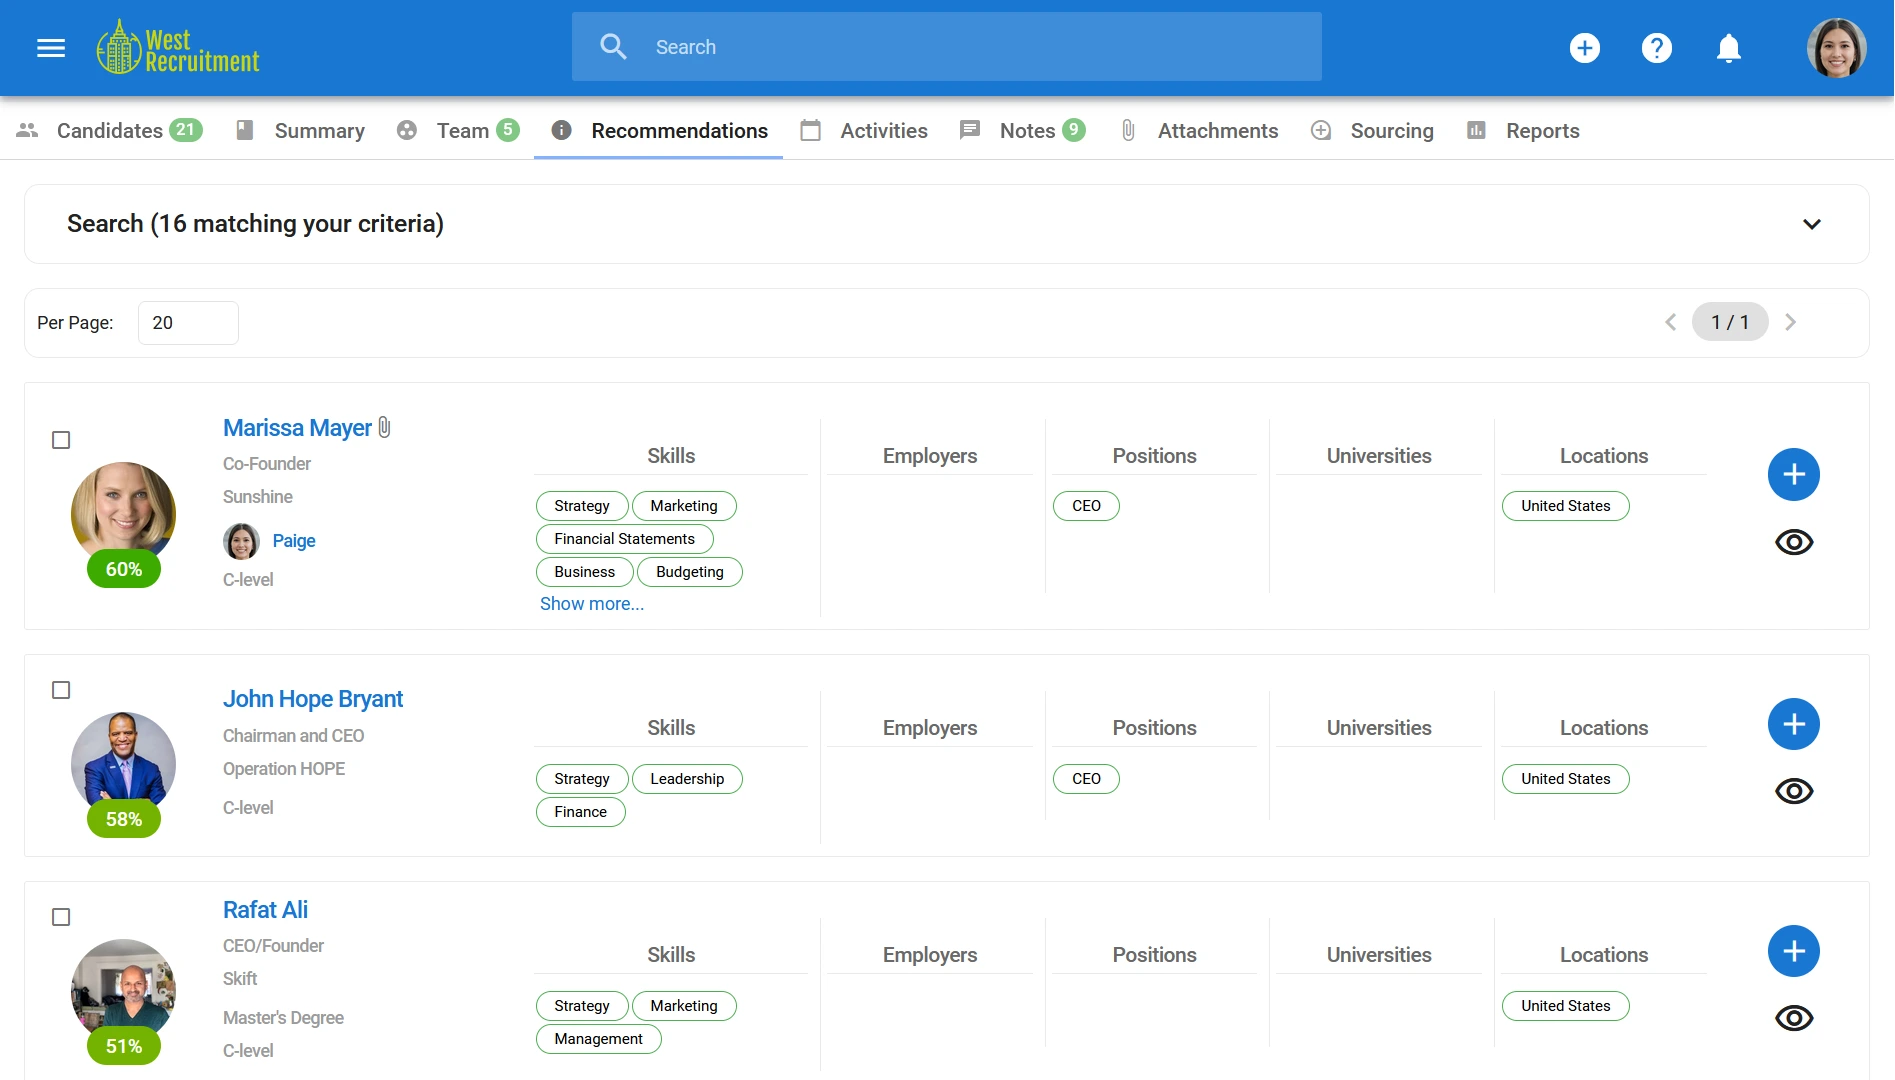
Task: Open the Sourcing tab
Action: click(x=1391, y=130)
